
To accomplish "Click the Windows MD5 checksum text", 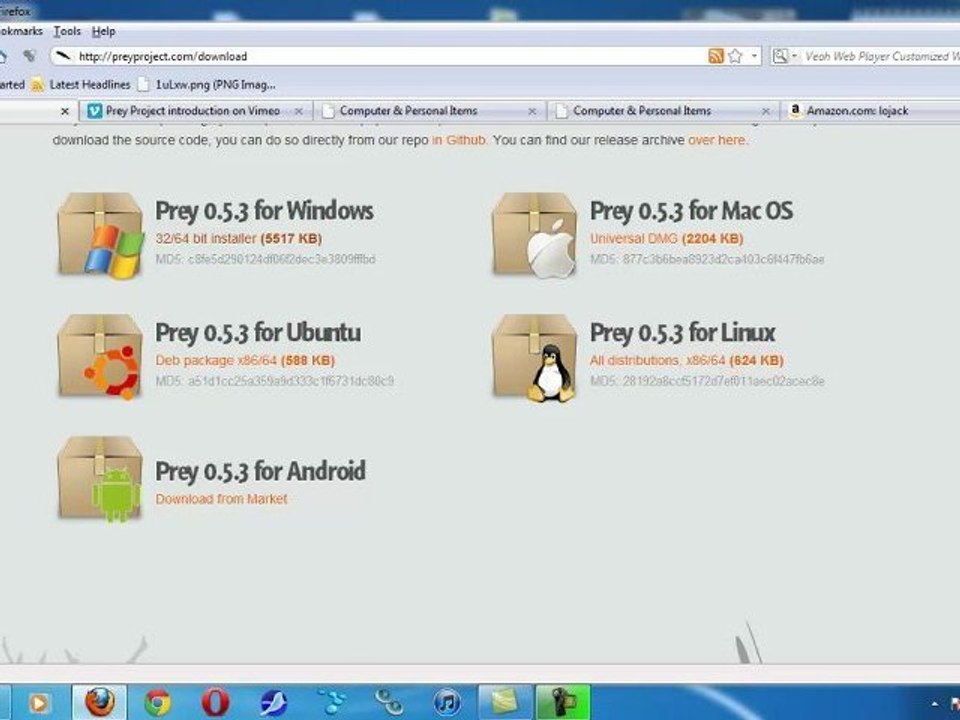I will [x=265, y=260].
